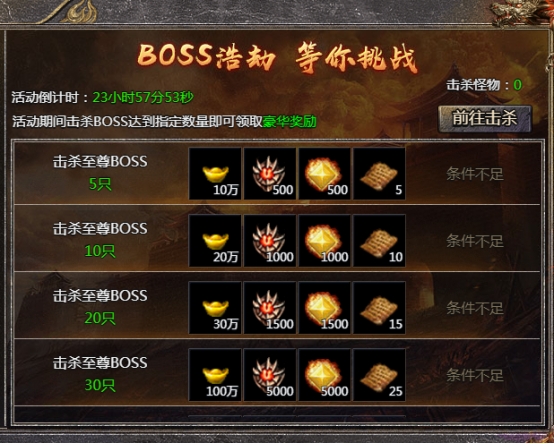
Task: Select the scroll reward icon with quantity 15
Action: click(x=379, y=308)
